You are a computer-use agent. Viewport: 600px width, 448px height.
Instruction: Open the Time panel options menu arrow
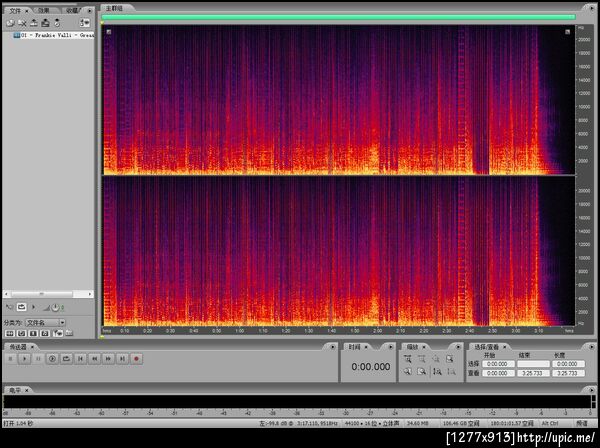click(391, 347)
